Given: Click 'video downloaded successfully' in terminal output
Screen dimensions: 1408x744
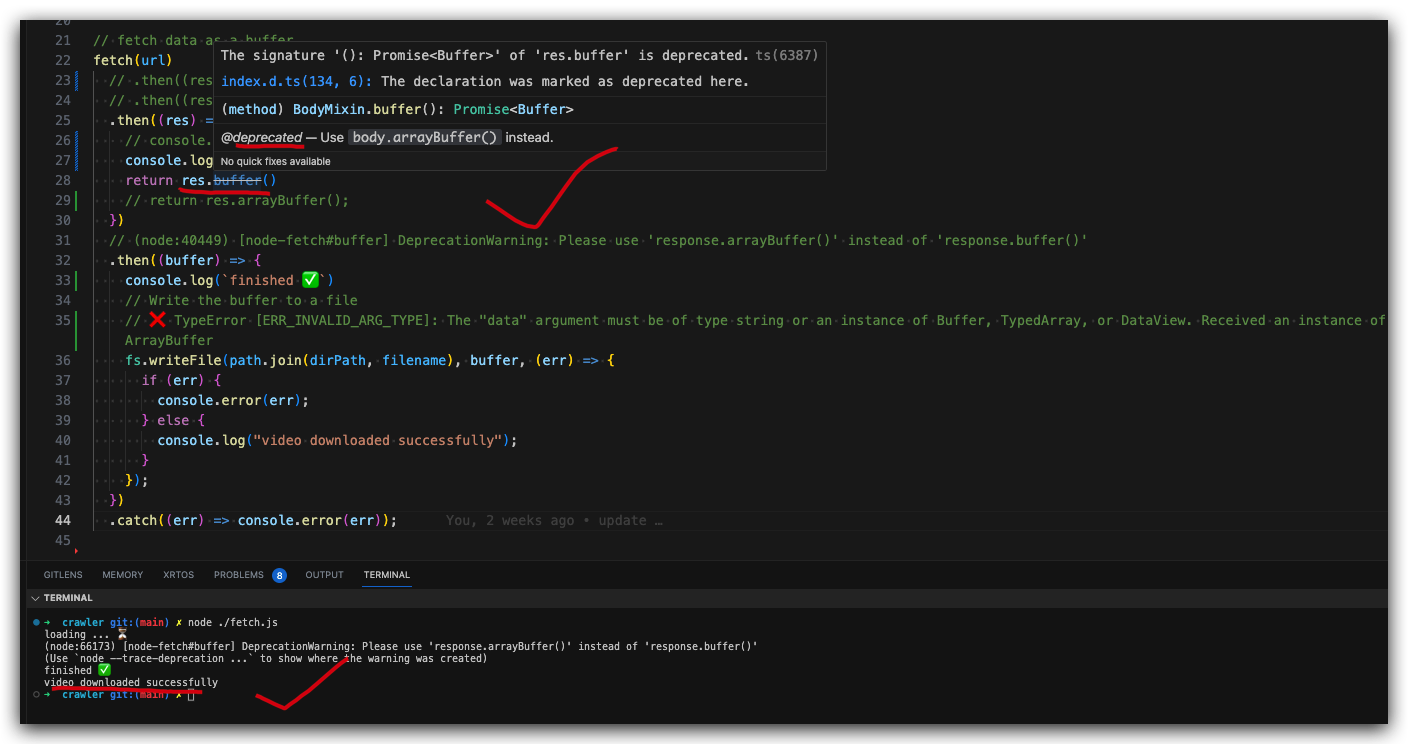Looking at the screenshot, I should (x=131, y=682).
